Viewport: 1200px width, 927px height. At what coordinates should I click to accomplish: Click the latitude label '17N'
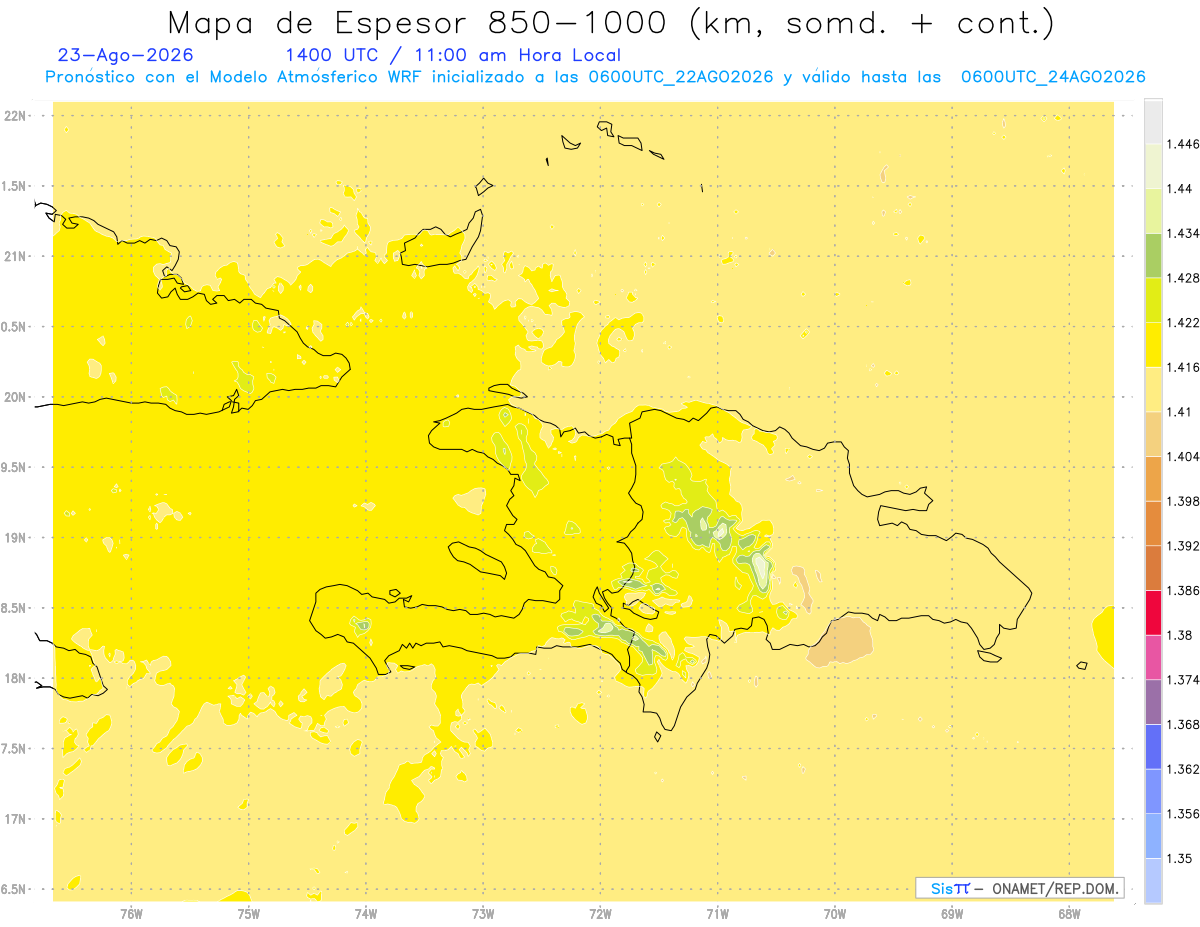point(15,819)
